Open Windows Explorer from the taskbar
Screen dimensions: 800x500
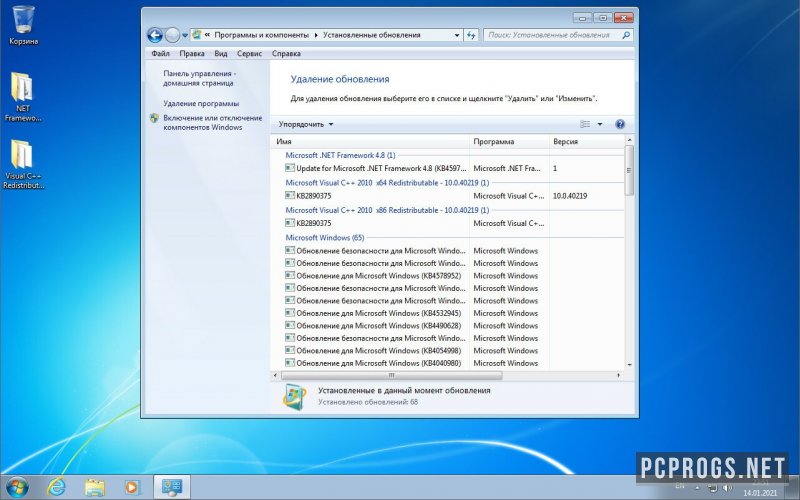[x=94, y=487]
